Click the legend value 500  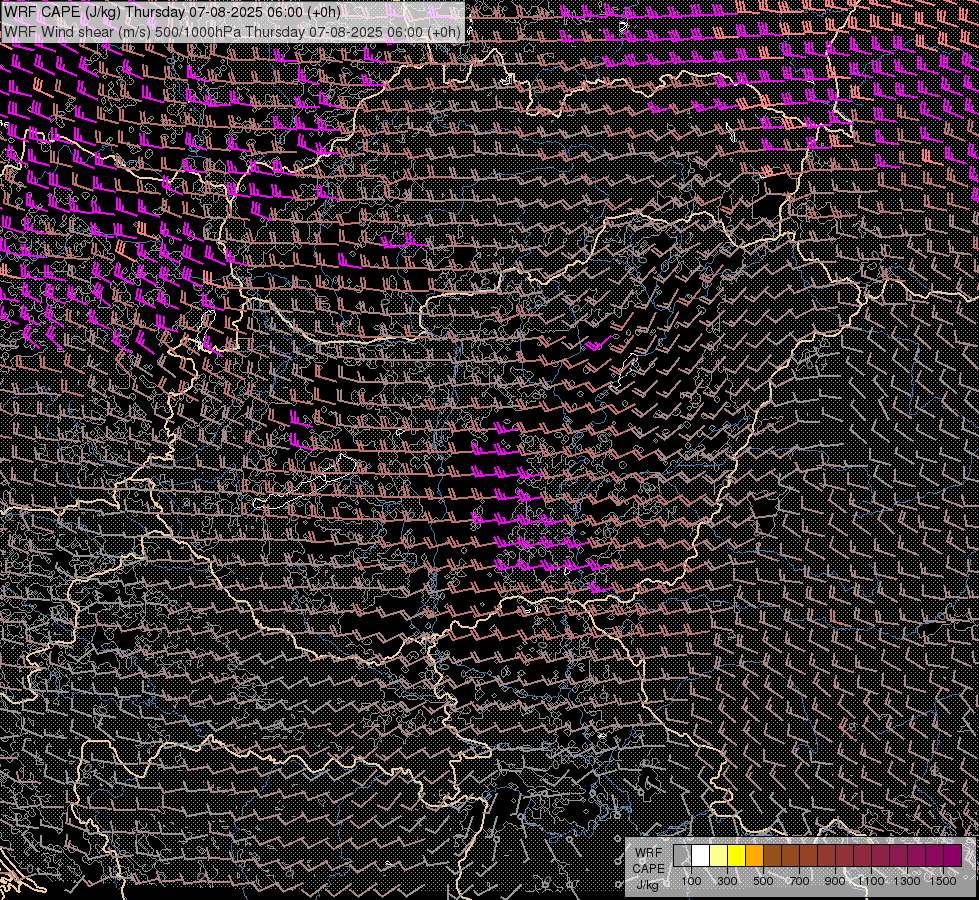tap(763, 881)
